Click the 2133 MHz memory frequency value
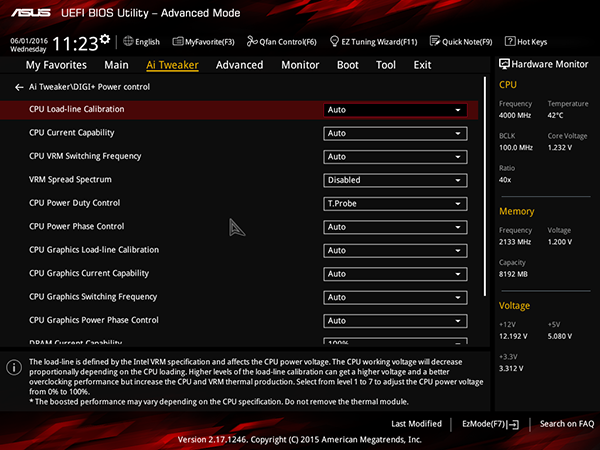 [x=515, y=242]
